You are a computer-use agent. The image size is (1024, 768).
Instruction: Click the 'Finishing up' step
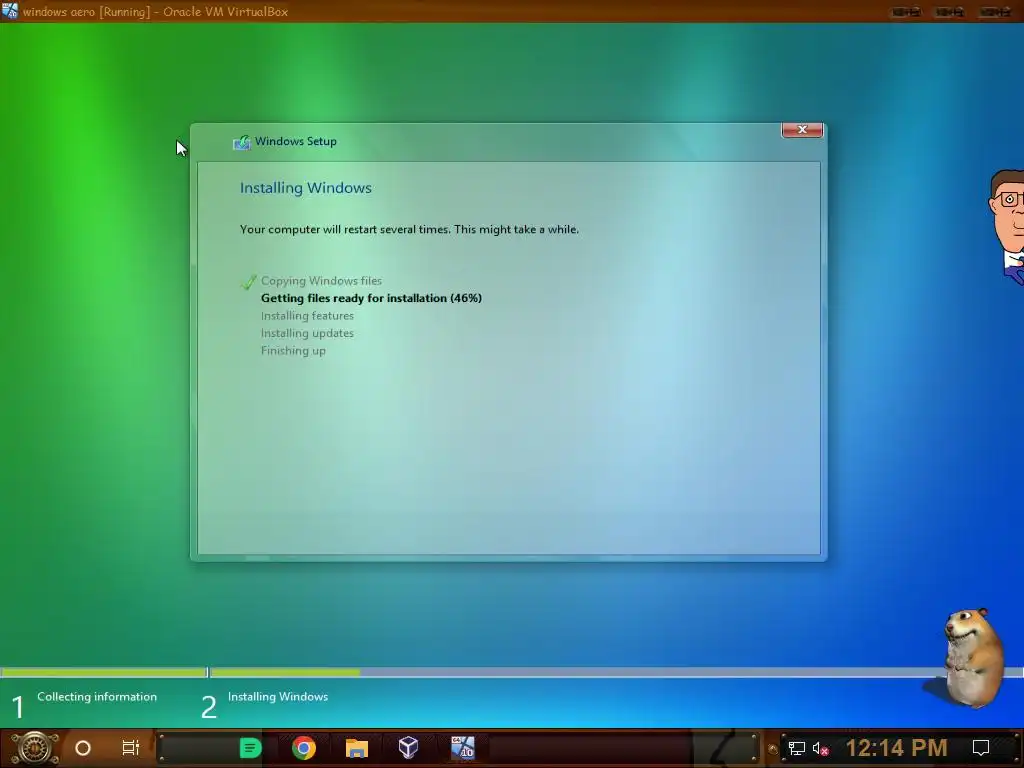[293, 351]
